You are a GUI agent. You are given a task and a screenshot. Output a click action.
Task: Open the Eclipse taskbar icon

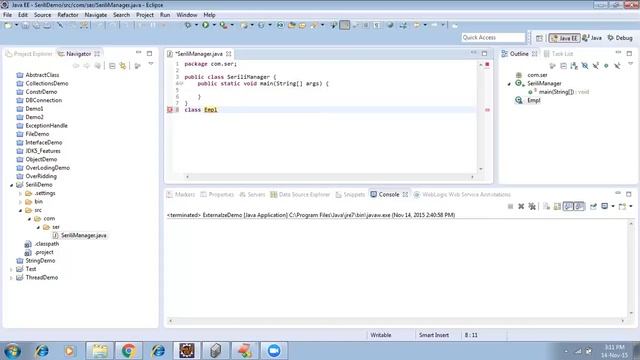coord(187,351)
